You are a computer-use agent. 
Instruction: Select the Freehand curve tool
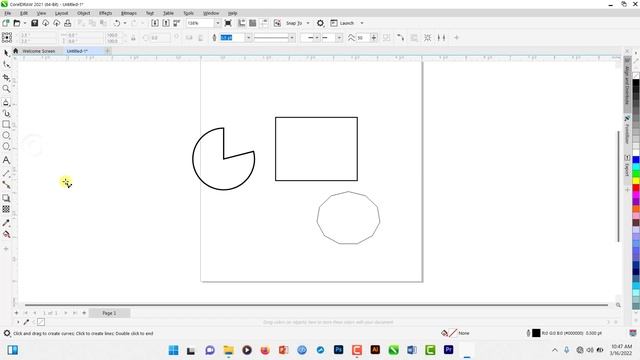[x=6, y=102]
